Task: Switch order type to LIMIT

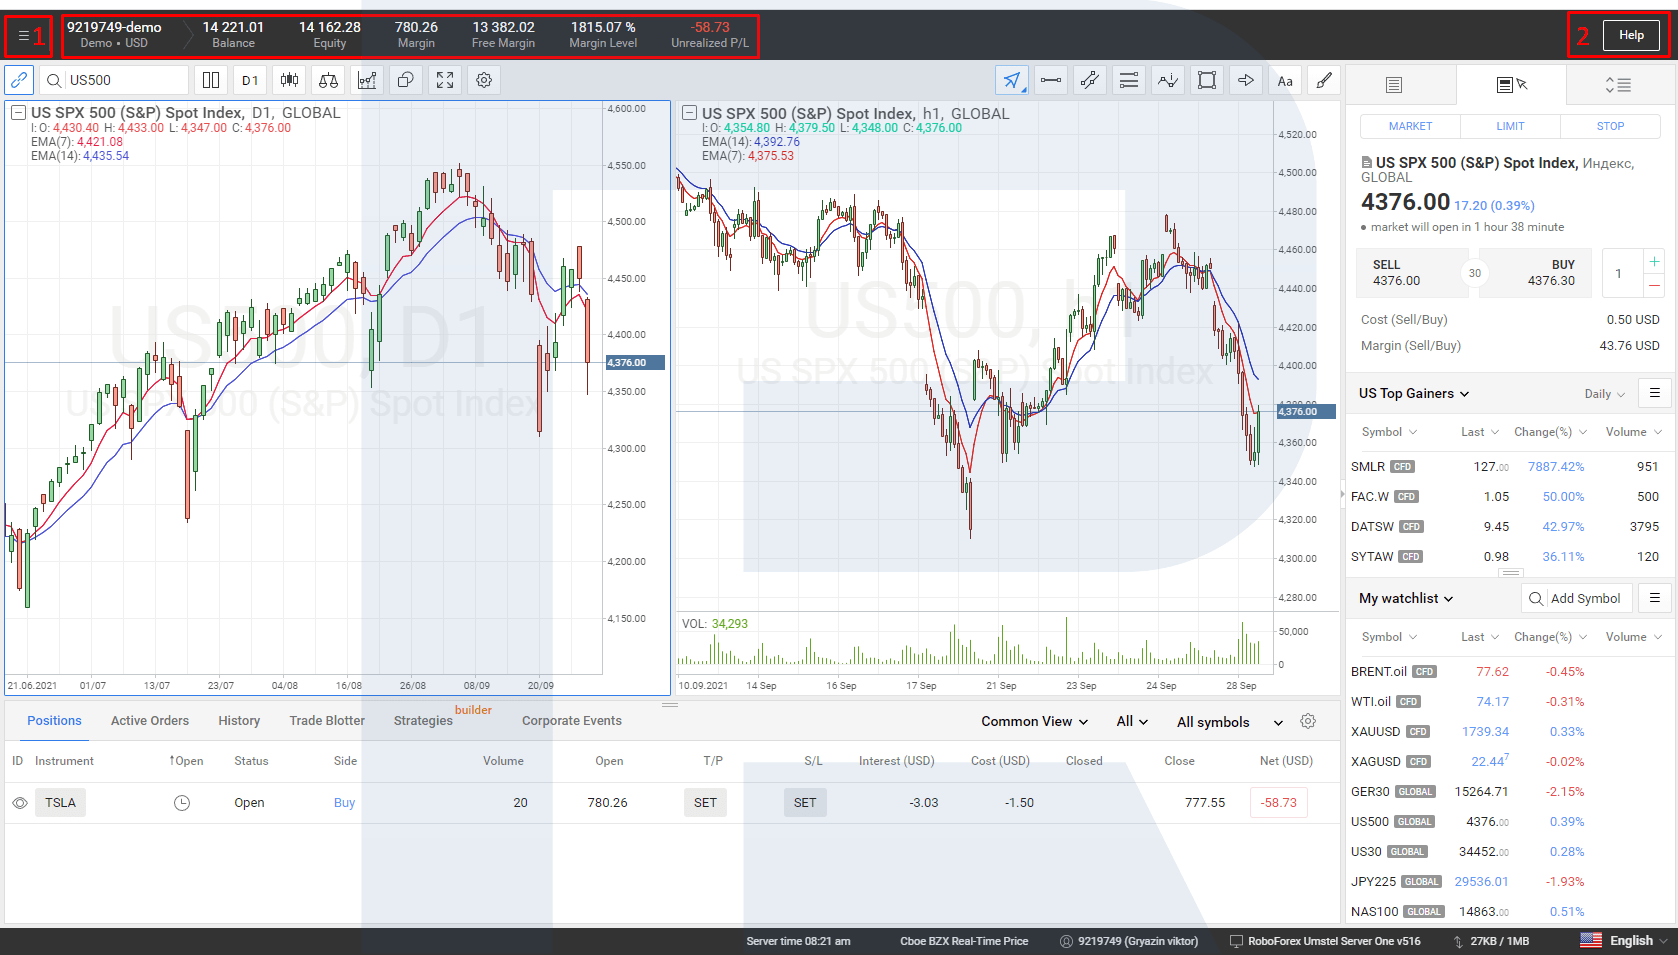Action: (x=1510, y=126)
